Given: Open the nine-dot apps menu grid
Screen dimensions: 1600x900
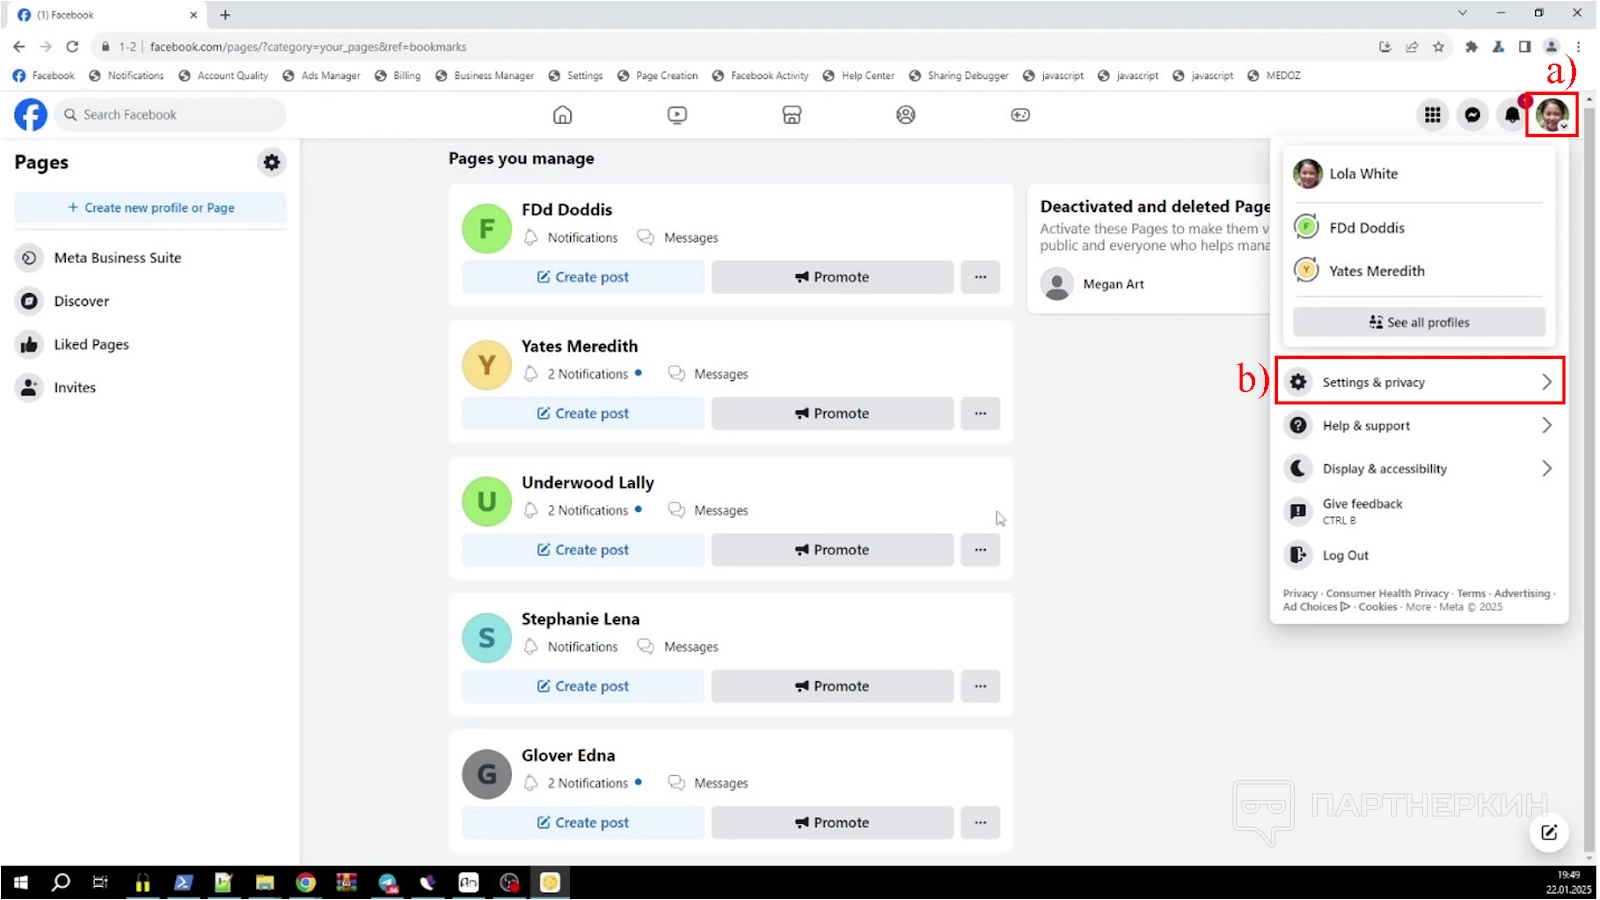Looking at the screenshot, I should [x=1432, y=115].
